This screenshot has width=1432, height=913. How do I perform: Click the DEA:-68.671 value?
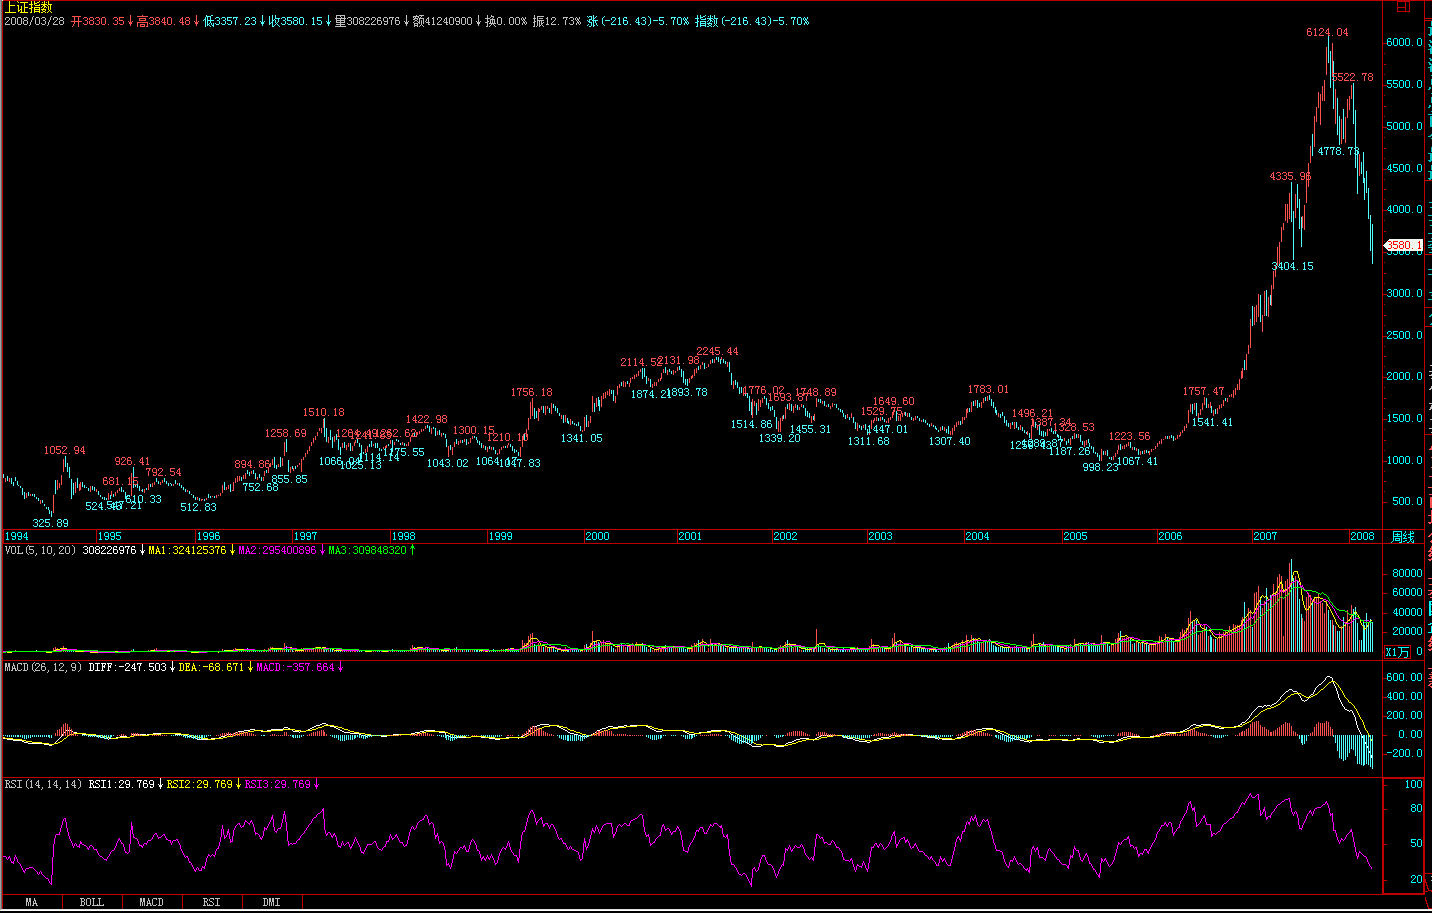tap(211, 668)
